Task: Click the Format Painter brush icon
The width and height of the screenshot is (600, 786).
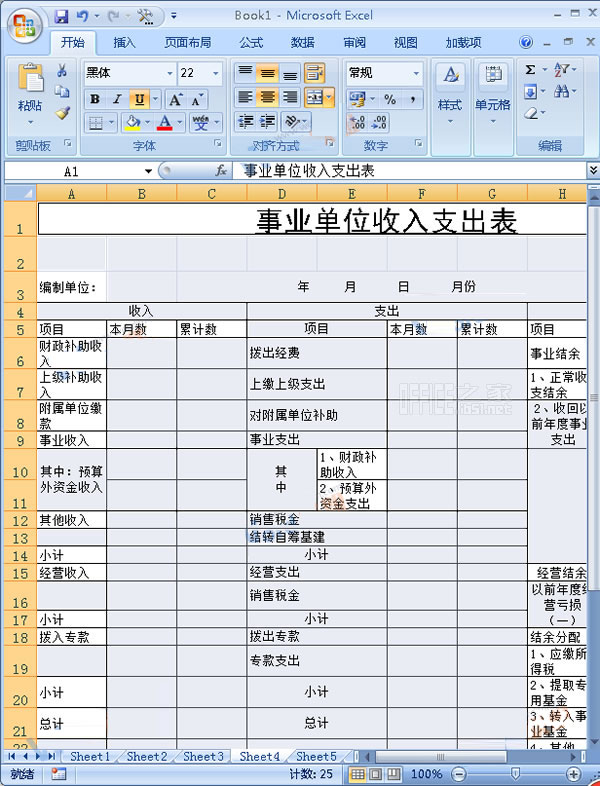Action: (62, 112)
